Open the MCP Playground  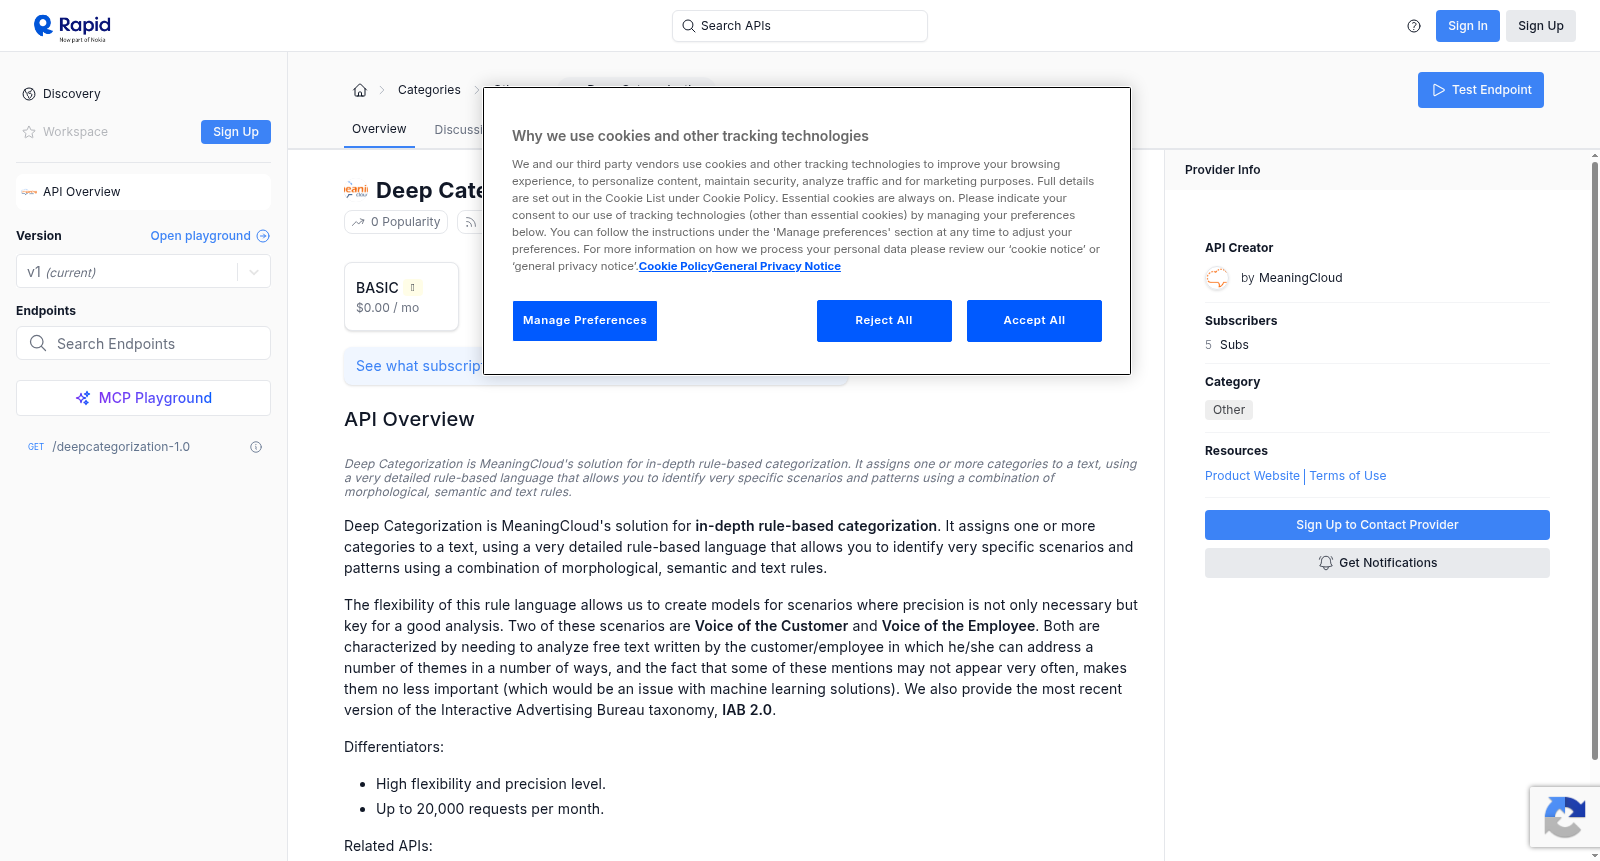[143, 398]
